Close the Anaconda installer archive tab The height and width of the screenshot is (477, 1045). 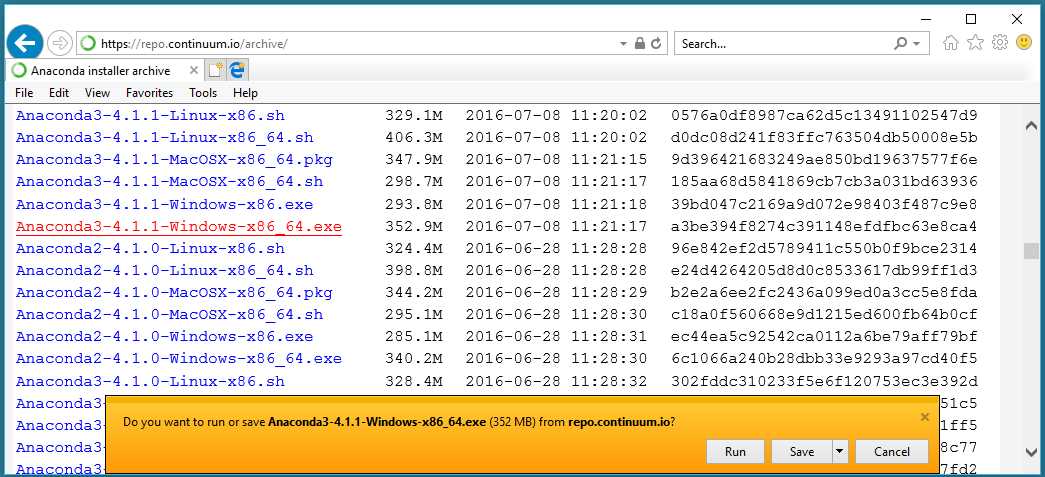coord(193,71)
